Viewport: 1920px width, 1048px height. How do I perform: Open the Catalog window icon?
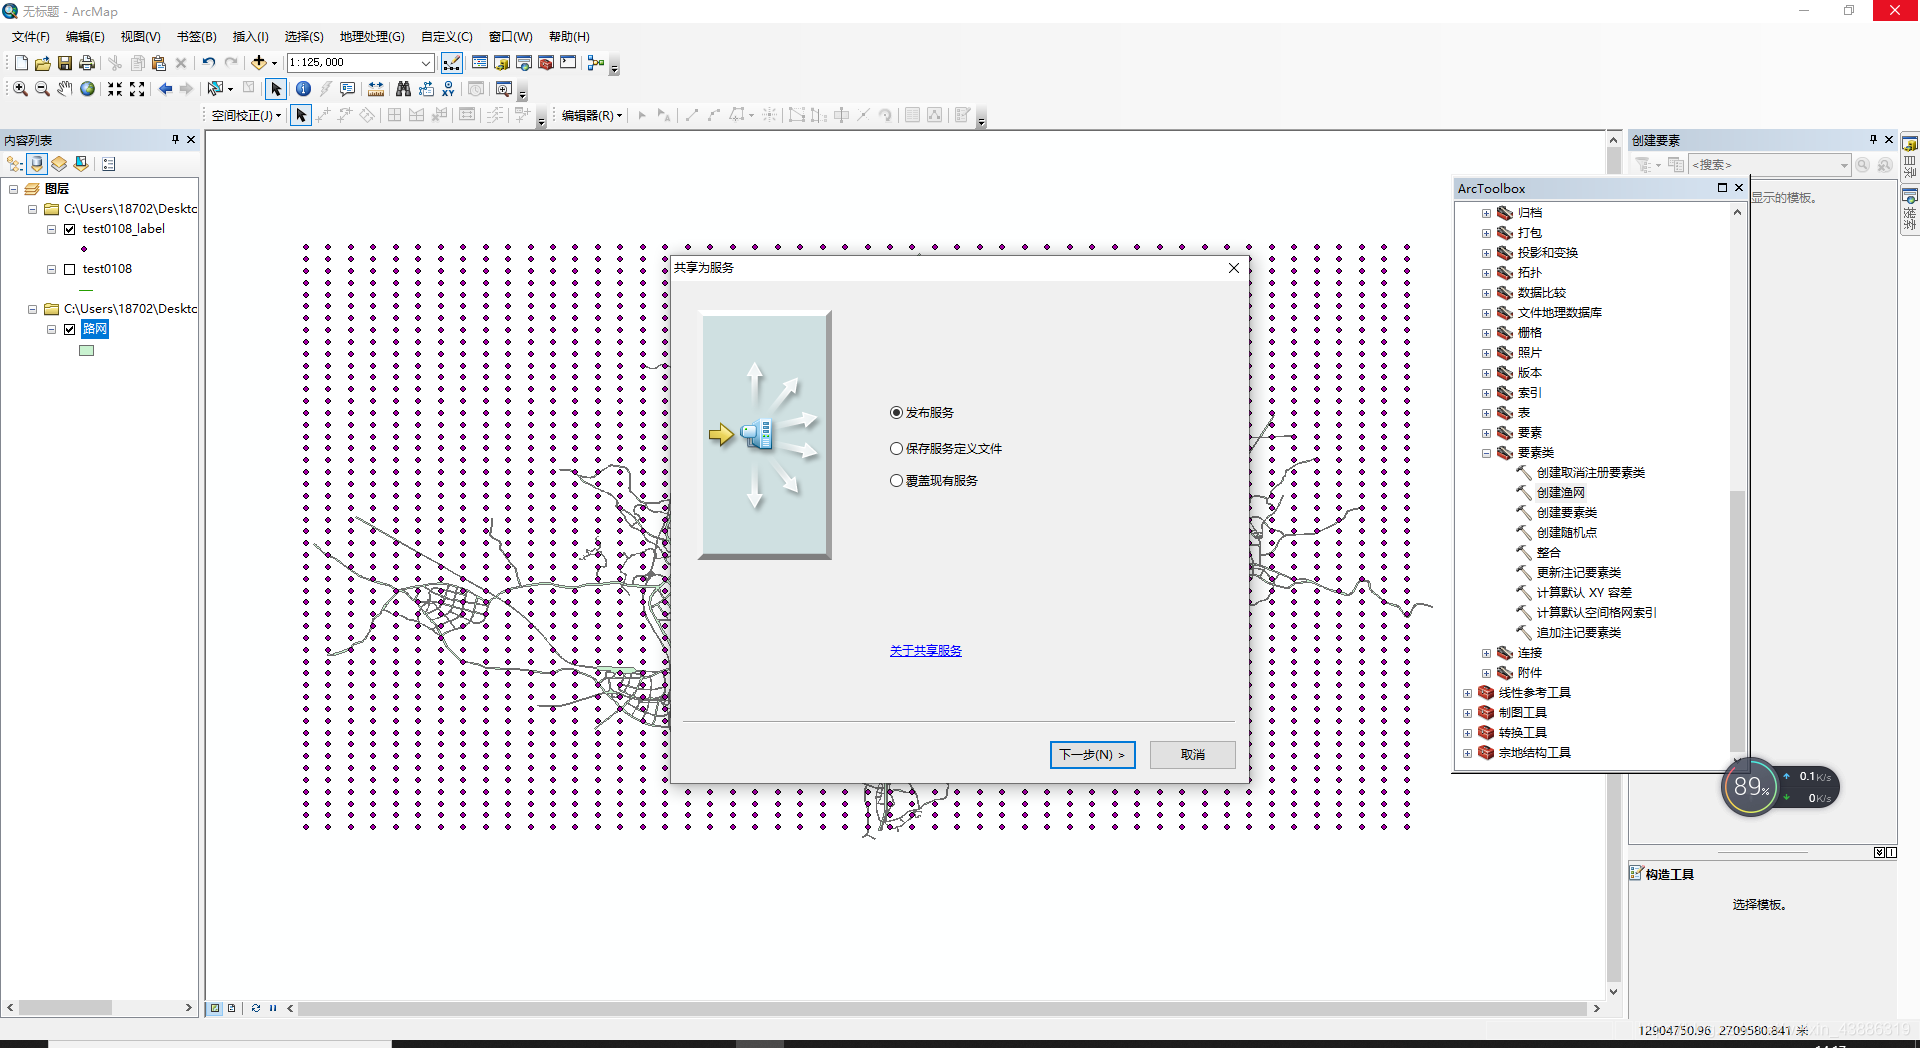[502, 63]
